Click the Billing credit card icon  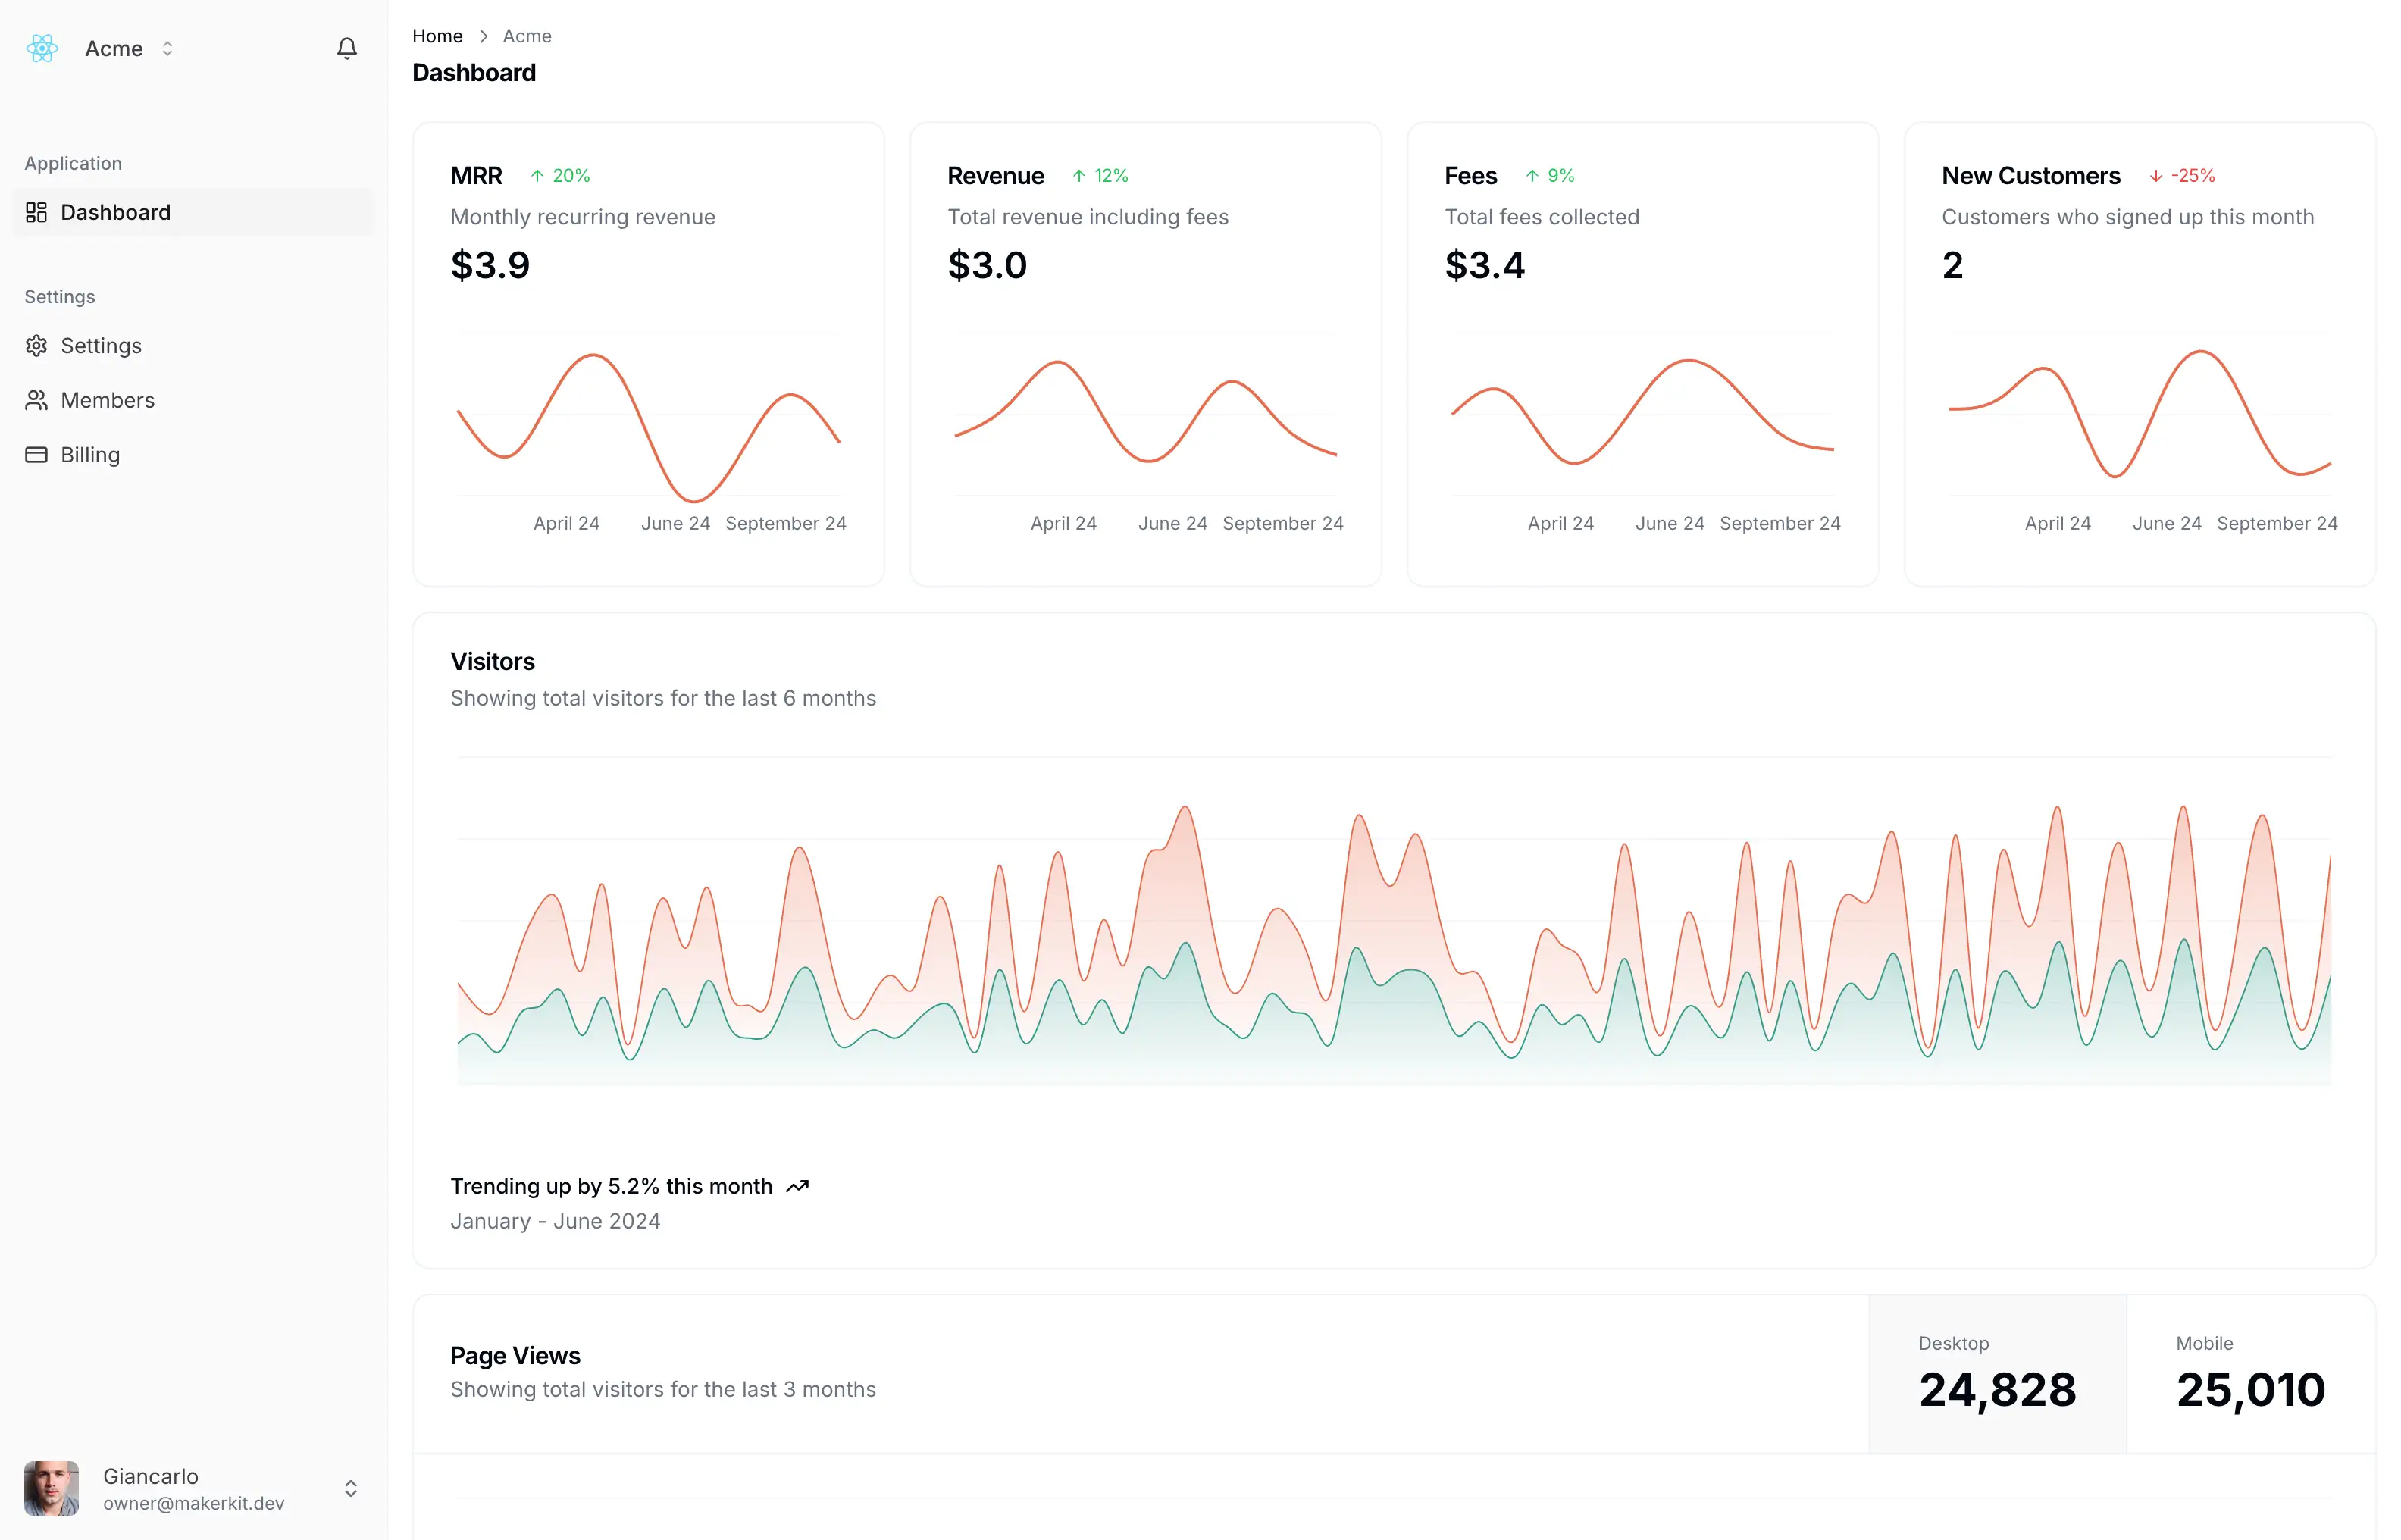pyautogui.click(x=37, y=455)
